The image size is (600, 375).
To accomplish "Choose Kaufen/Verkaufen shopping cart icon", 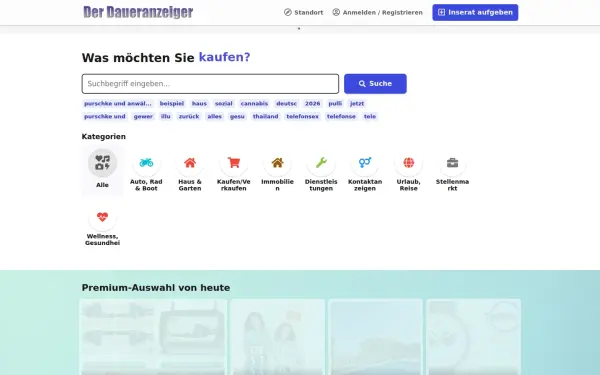I will [234, 163].
